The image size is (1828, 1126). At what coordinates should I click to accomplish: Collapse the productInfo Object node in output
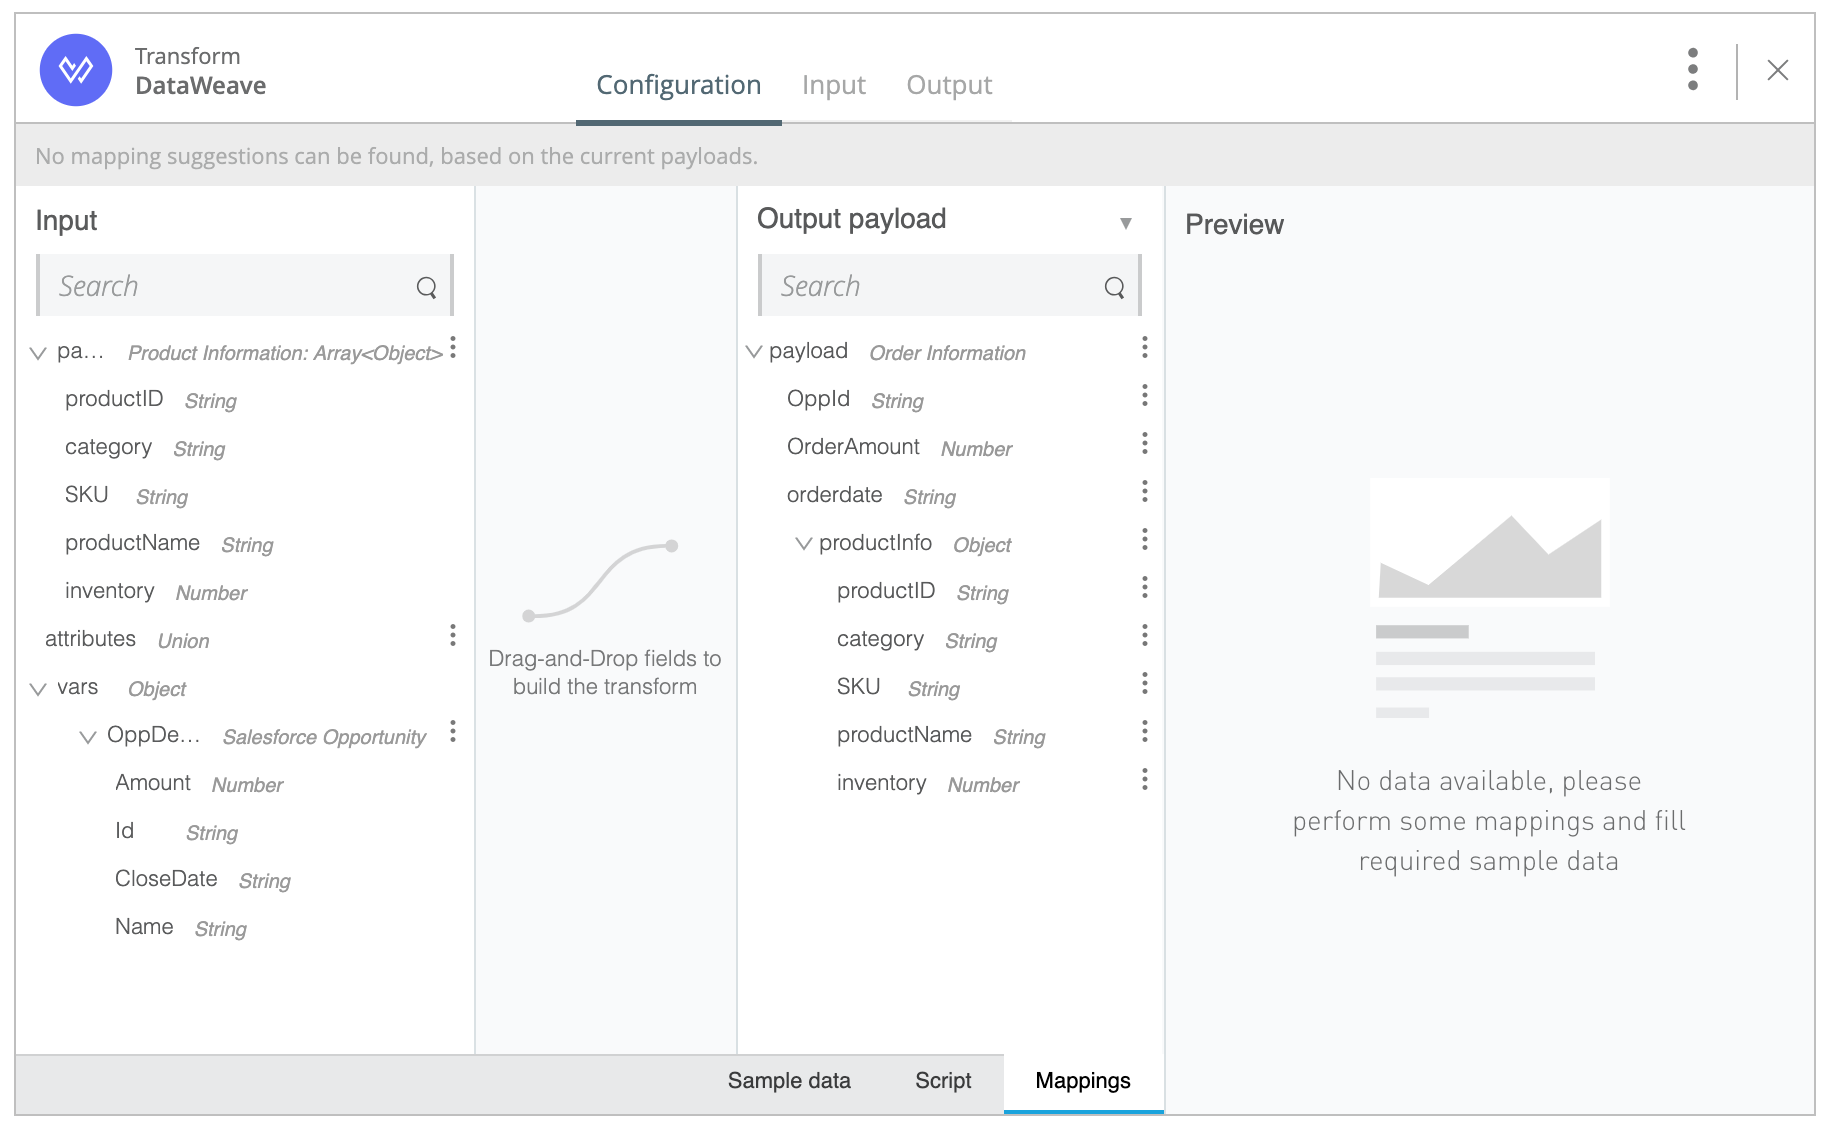coord(803,544)
